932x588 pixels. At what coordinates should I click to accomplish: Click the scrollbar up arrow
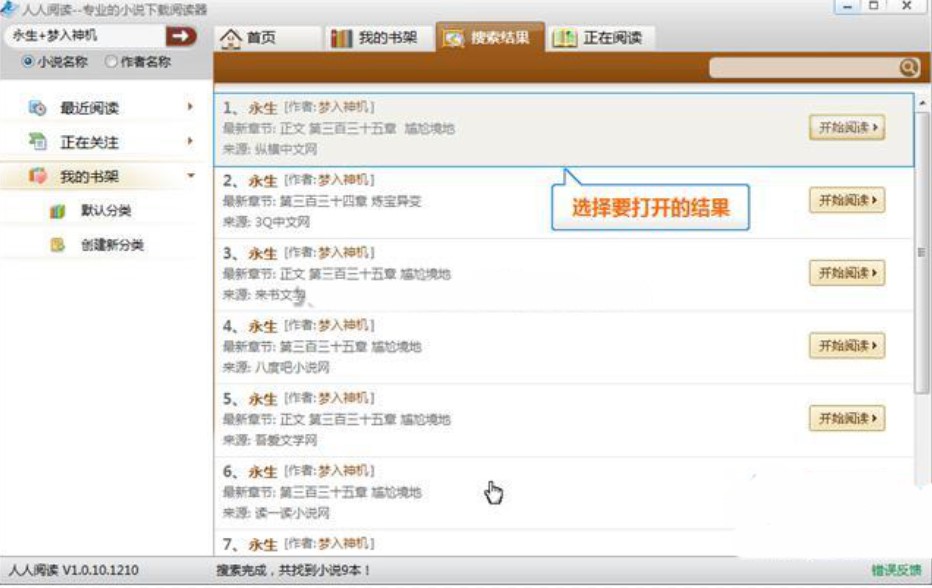(x=922, y=103)
